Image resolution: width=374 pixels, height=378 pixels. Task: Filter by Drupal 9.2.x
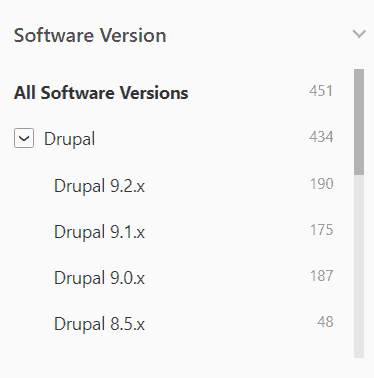(99, 186)
